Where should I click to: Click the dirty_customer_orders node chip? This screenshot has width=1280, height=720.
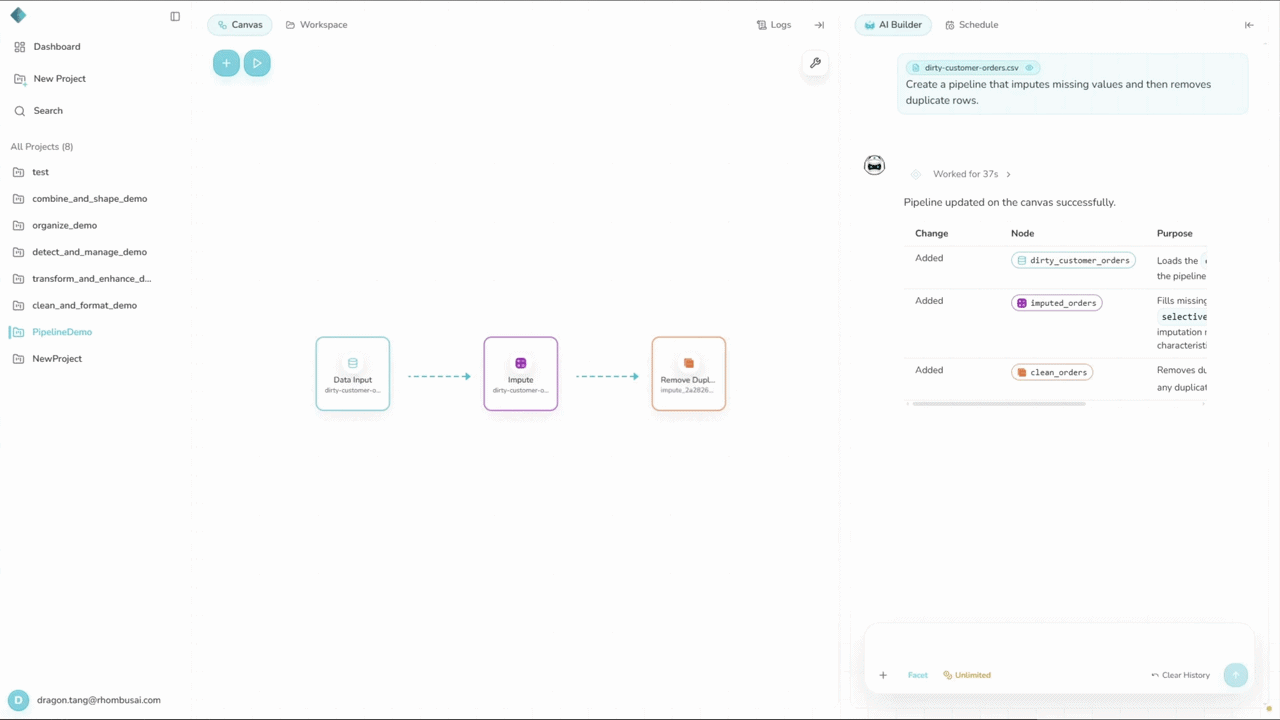pyautogui.click(x=1073, y=260)
